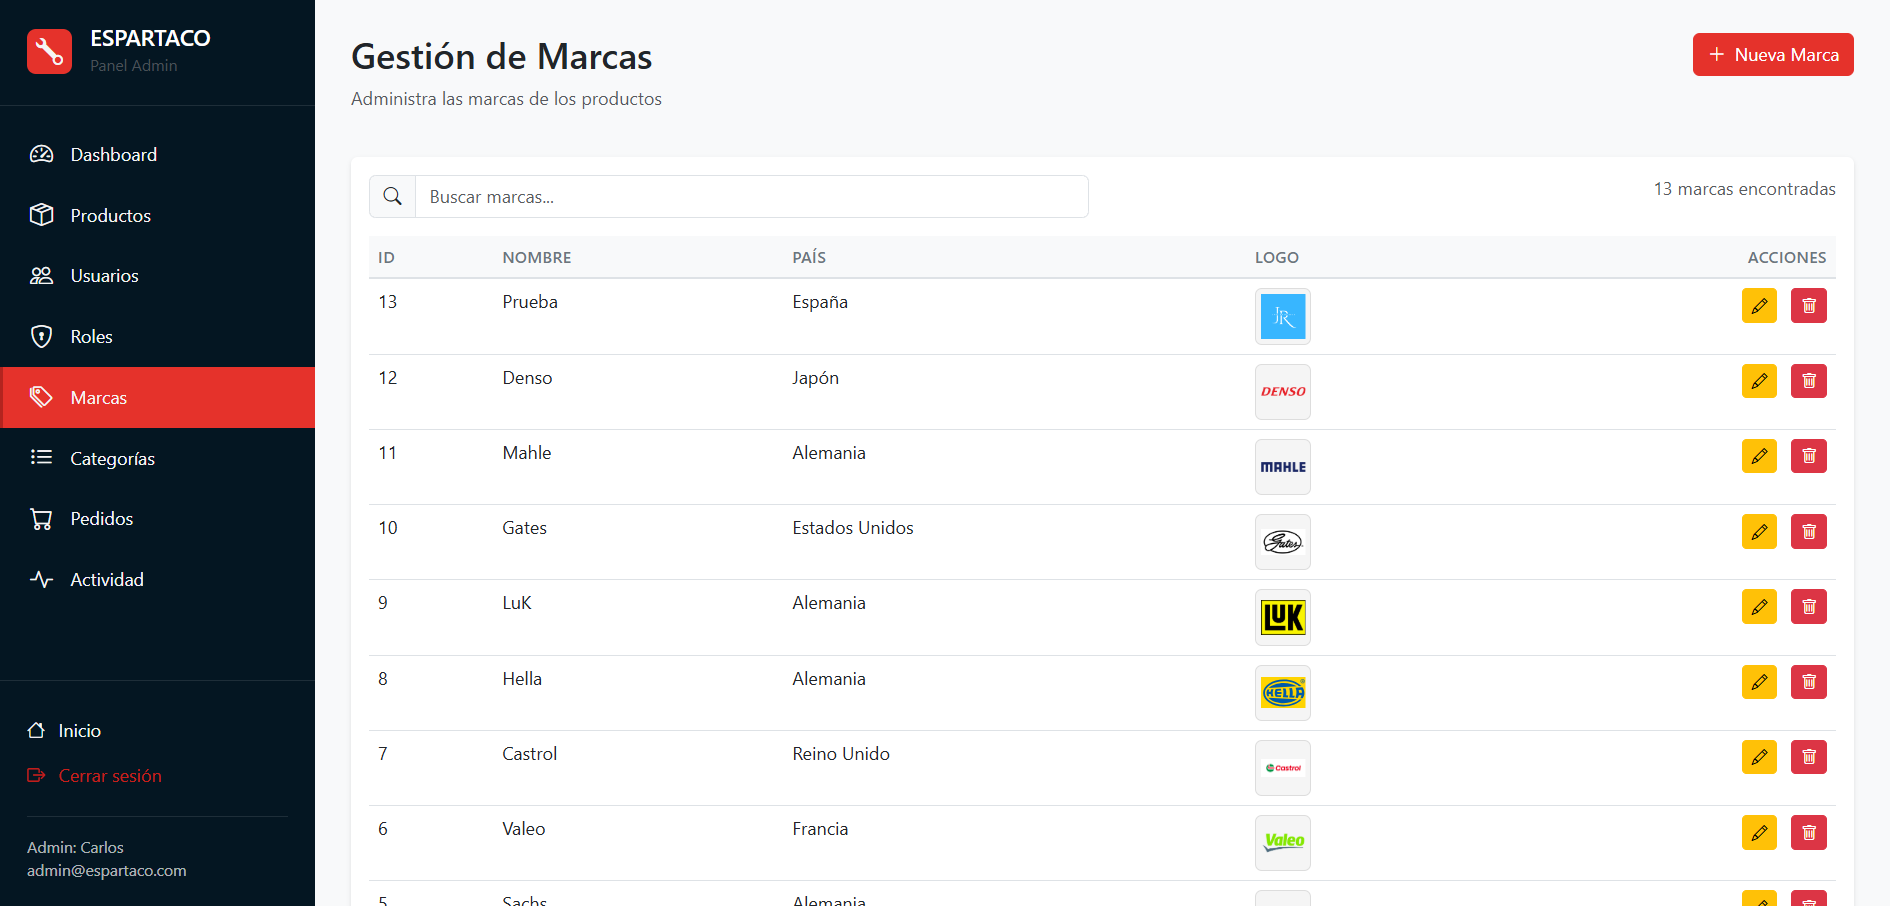Click the brand name Denso

527,378
